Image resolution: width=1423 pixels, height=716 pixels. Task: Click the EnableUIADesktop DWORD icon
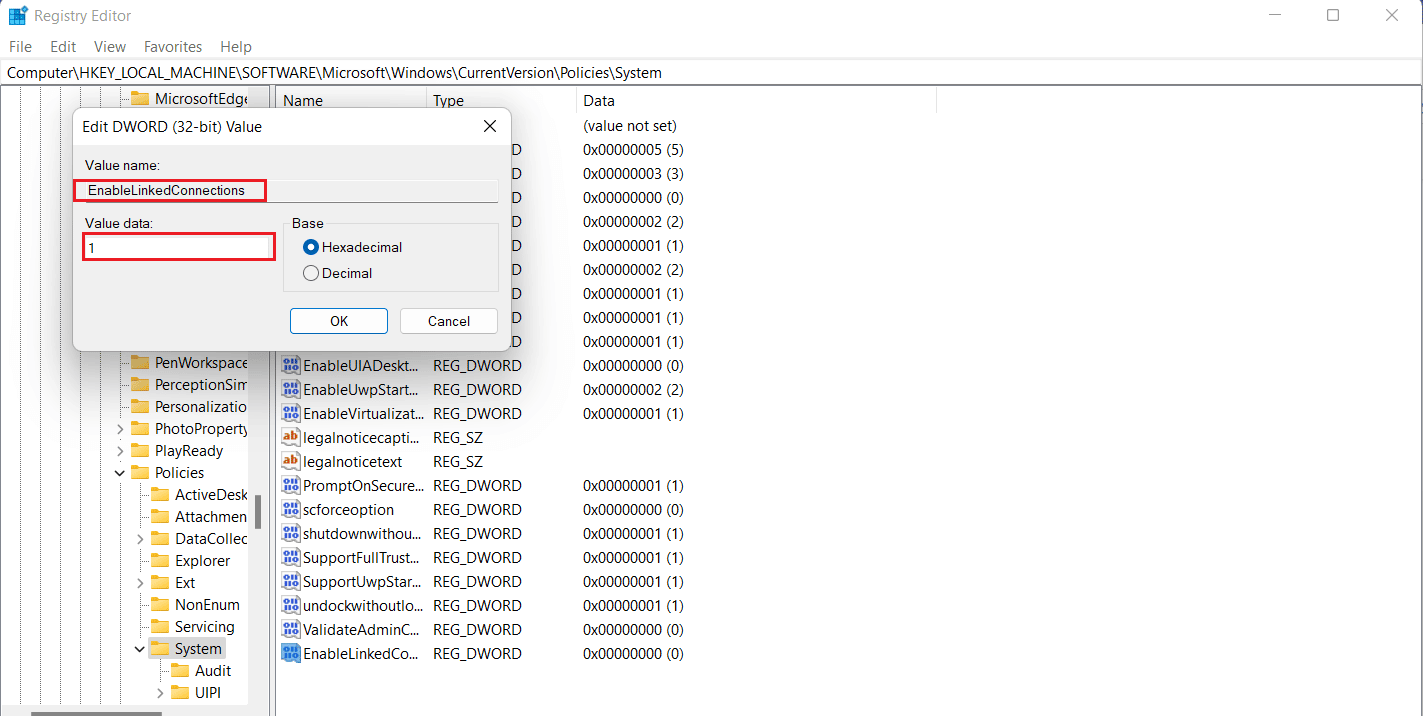click(x=290, y=365)
